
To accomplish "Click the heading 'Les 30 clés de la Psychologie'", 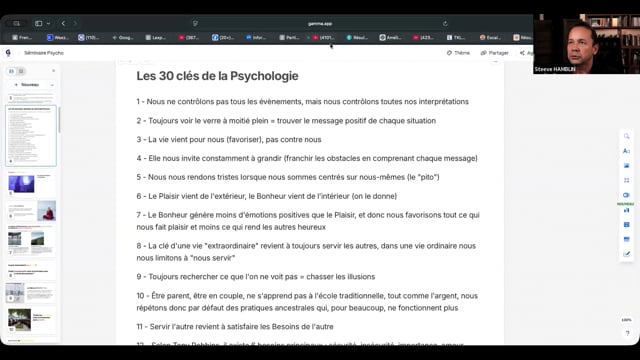I will click(217, 76).
